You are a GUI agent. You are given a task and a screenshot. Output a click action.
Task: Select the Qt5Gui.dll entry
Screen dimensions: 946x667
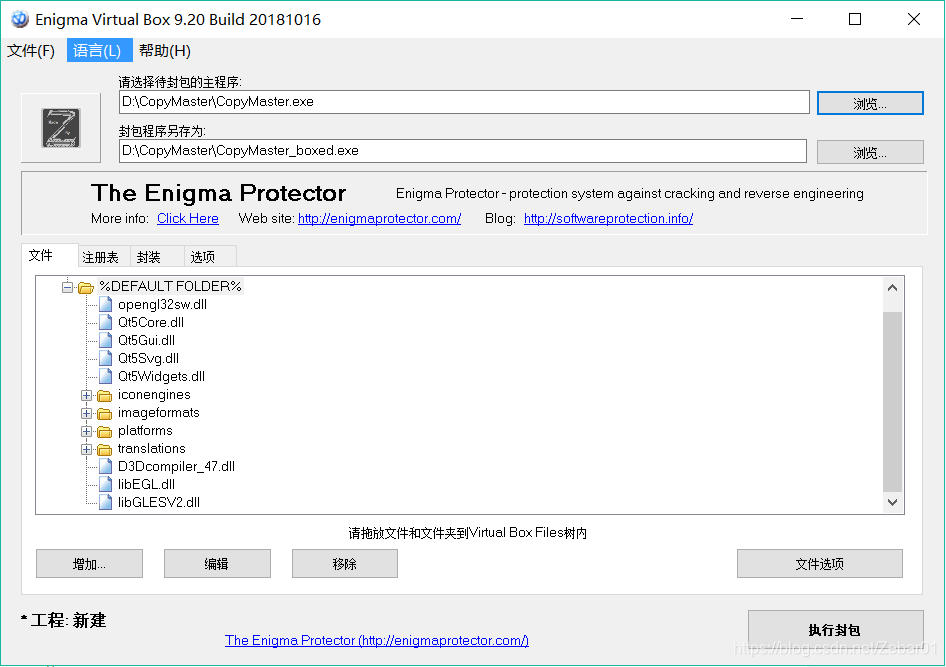click(x=147, y=341)
